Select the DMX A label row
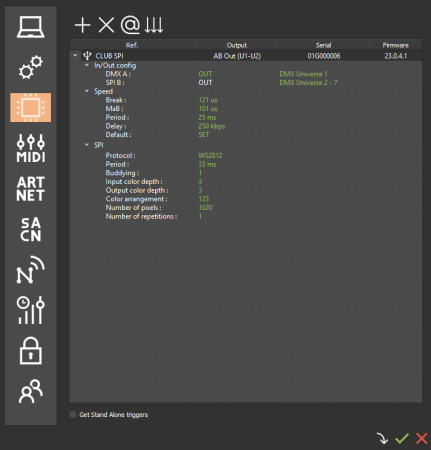The height and width of the screenshot is (450, 431). [118, 74]
